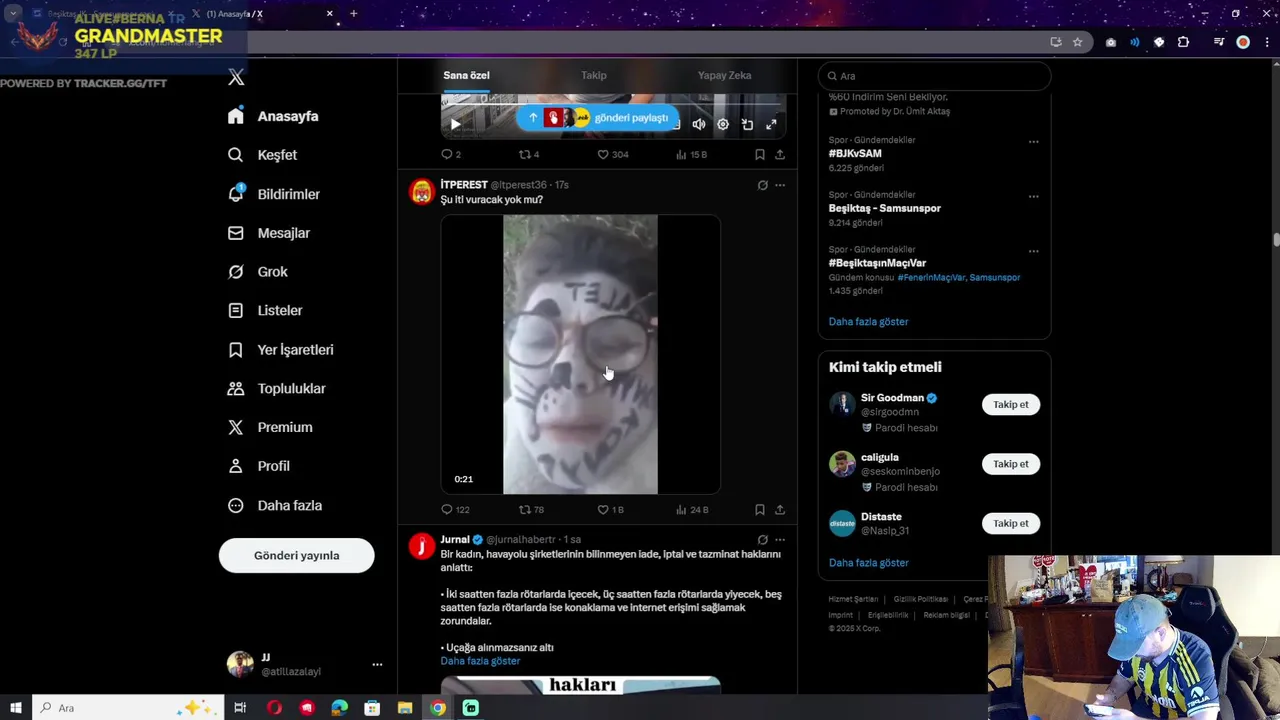Open Profil page
Image resolution: width=1280 pixels, height=720 pixels.
[259, 466]
